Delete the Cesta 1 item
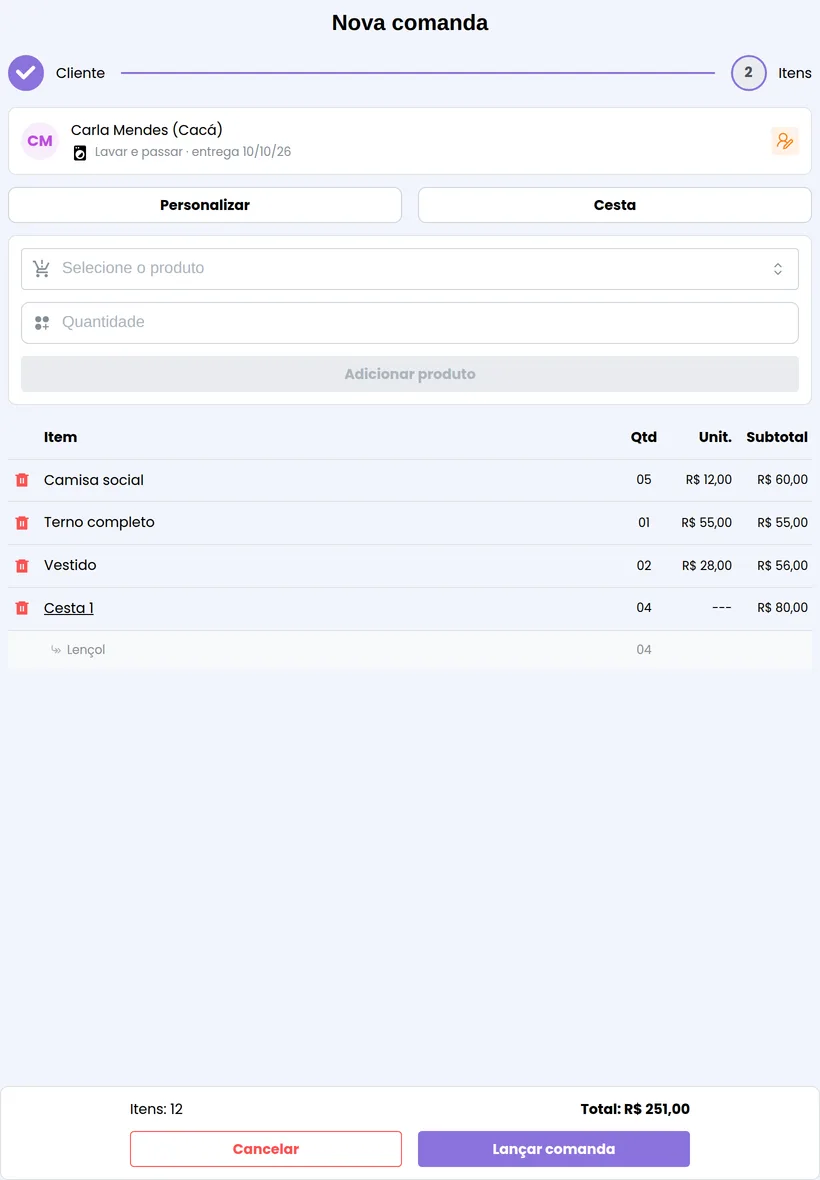Image resolution: width=820 pixels, height=1180 pixels. pos(22,608)
